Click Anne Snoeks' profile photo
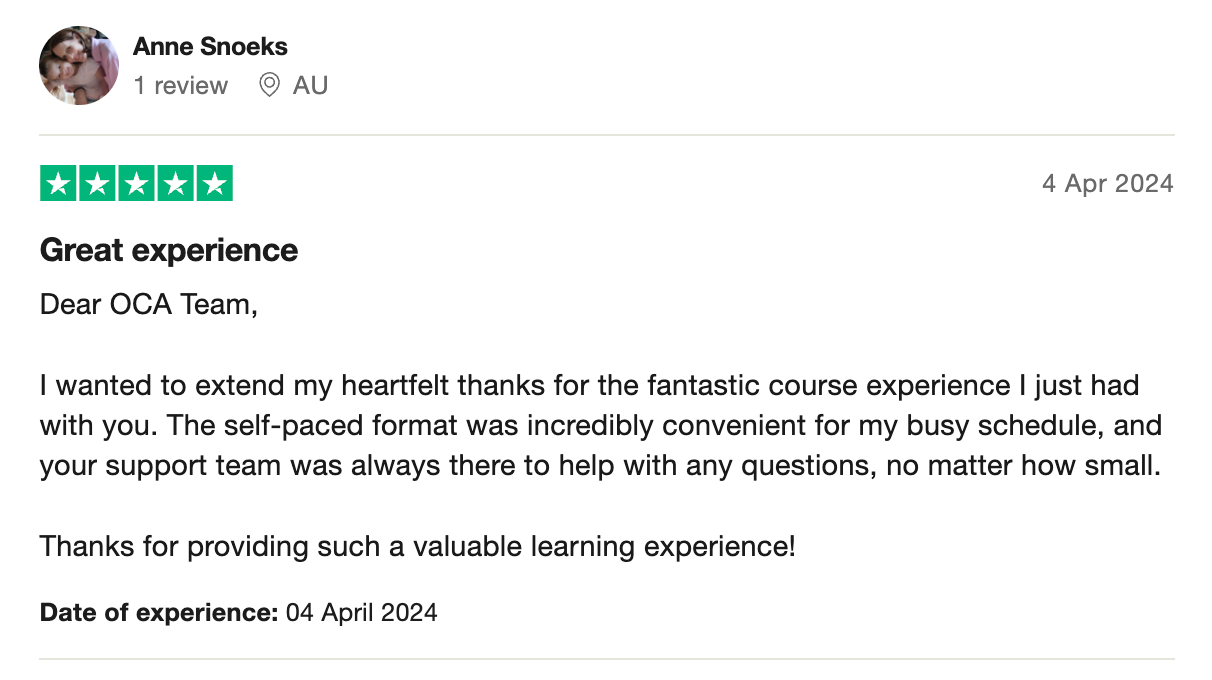The width and height of the screenshot is (1212, 680). tap(79, 65)
